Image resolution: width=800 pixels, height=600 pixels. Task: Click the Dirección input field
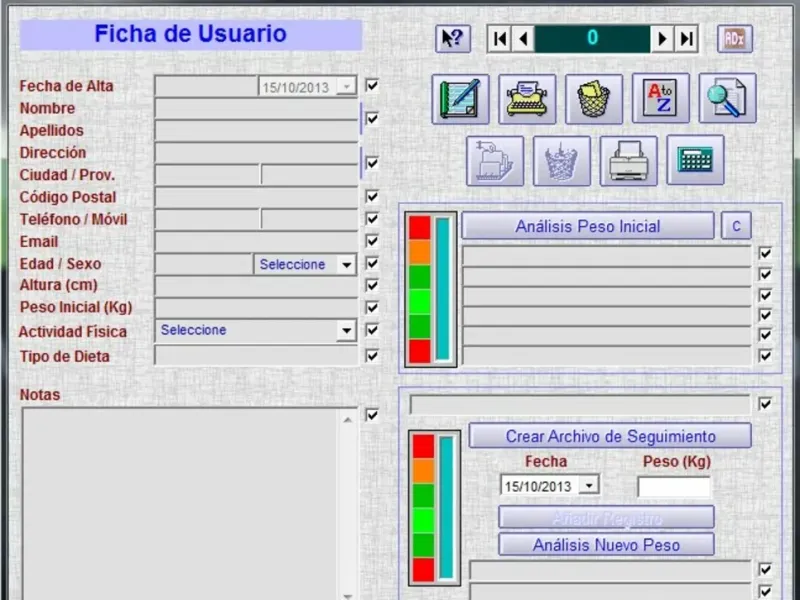point(257,153)
